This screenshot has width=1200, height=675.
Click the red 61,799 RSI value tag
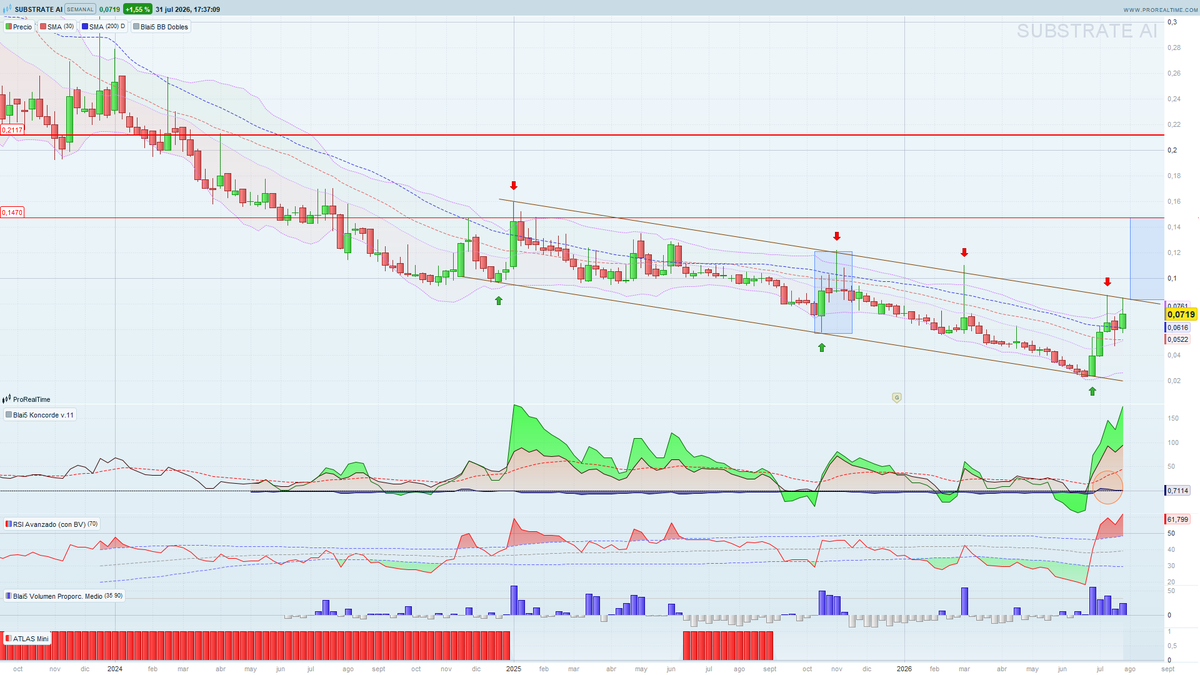point(1178,519)
